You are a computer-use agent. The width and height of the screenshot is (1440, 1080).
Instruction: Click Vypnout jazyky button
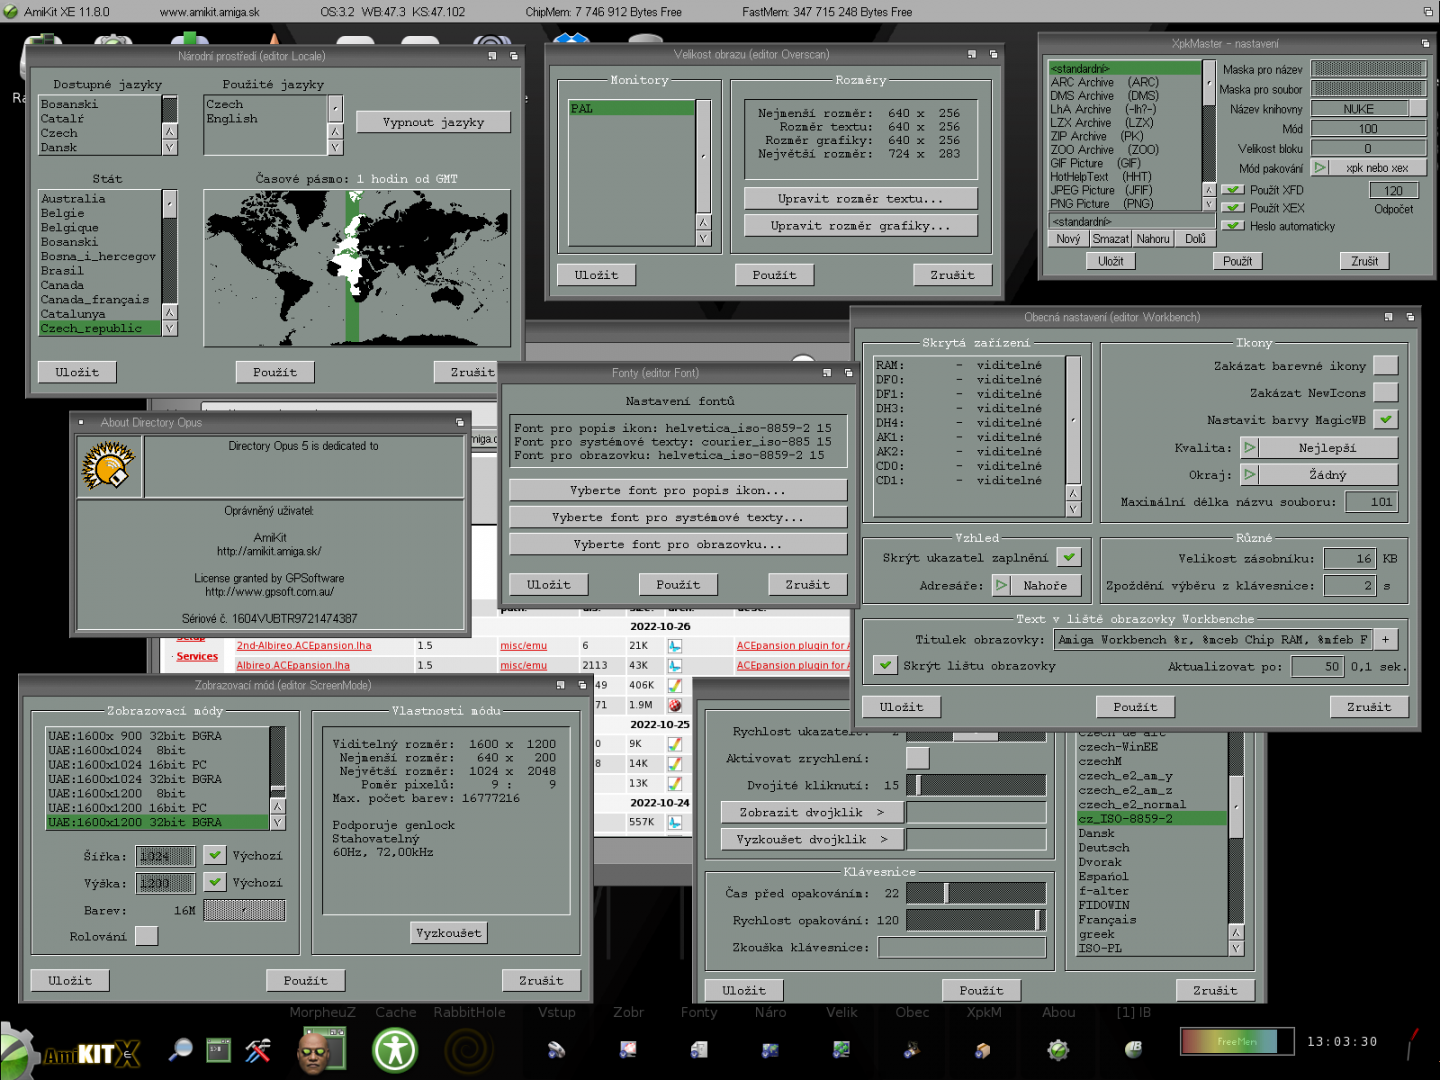point(433,122)
